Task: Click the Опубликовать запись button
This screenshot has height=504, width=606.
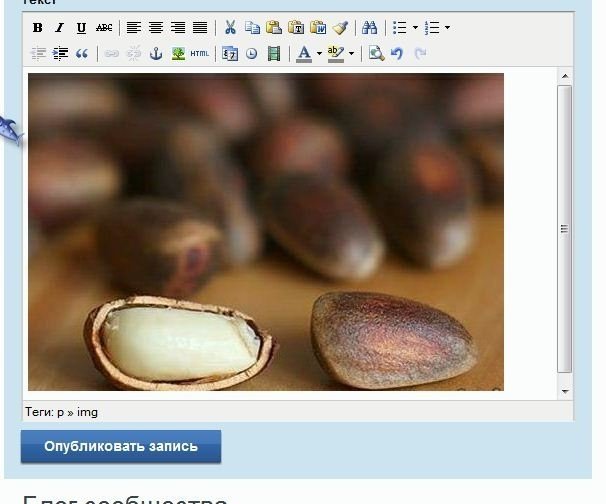Action: pos(121,447)
